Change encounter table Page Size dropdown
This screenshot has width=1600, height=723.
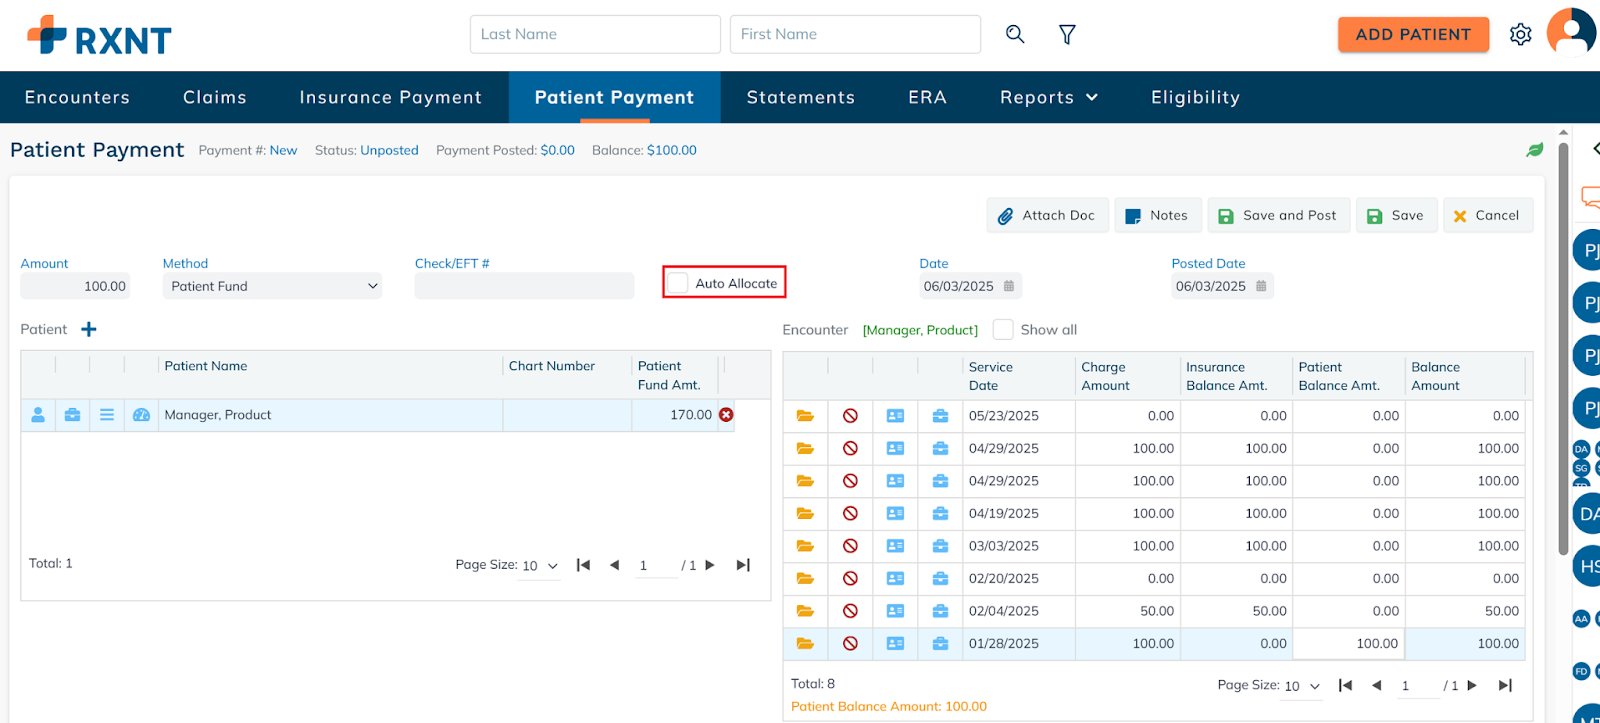point(1302,686)
